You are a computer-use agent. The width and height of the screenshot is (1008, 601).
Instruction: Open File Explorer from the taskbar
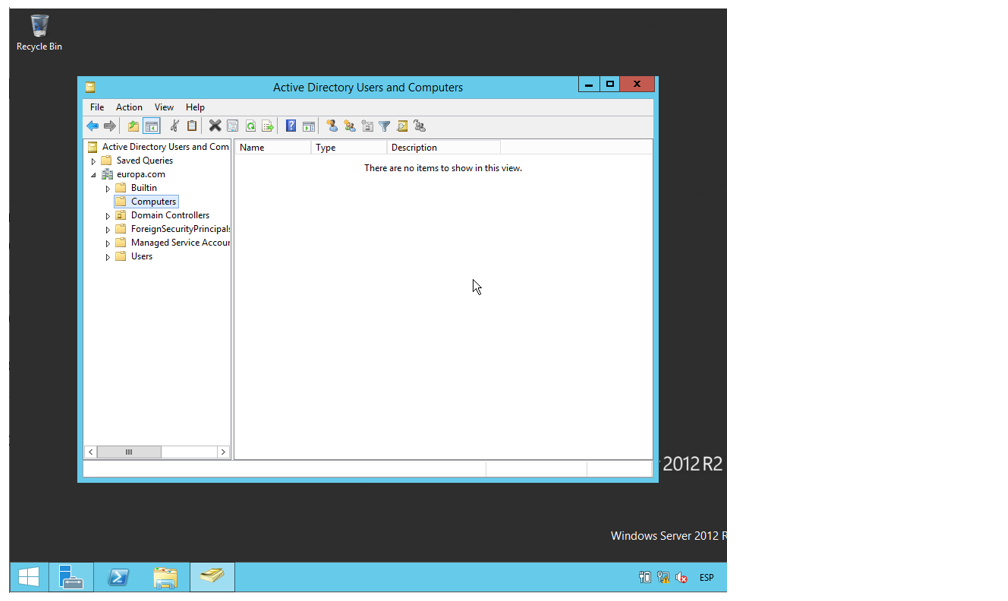pos(165,577)
